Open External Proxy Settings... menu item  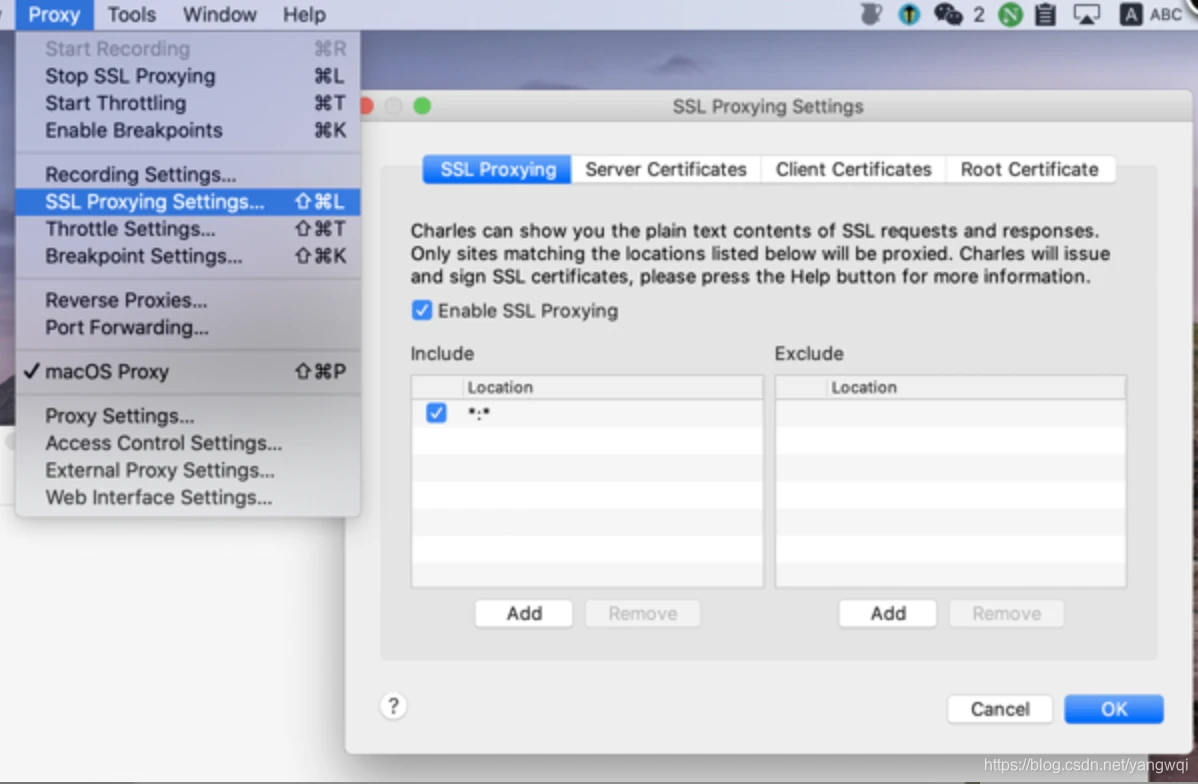click(187, 471)
